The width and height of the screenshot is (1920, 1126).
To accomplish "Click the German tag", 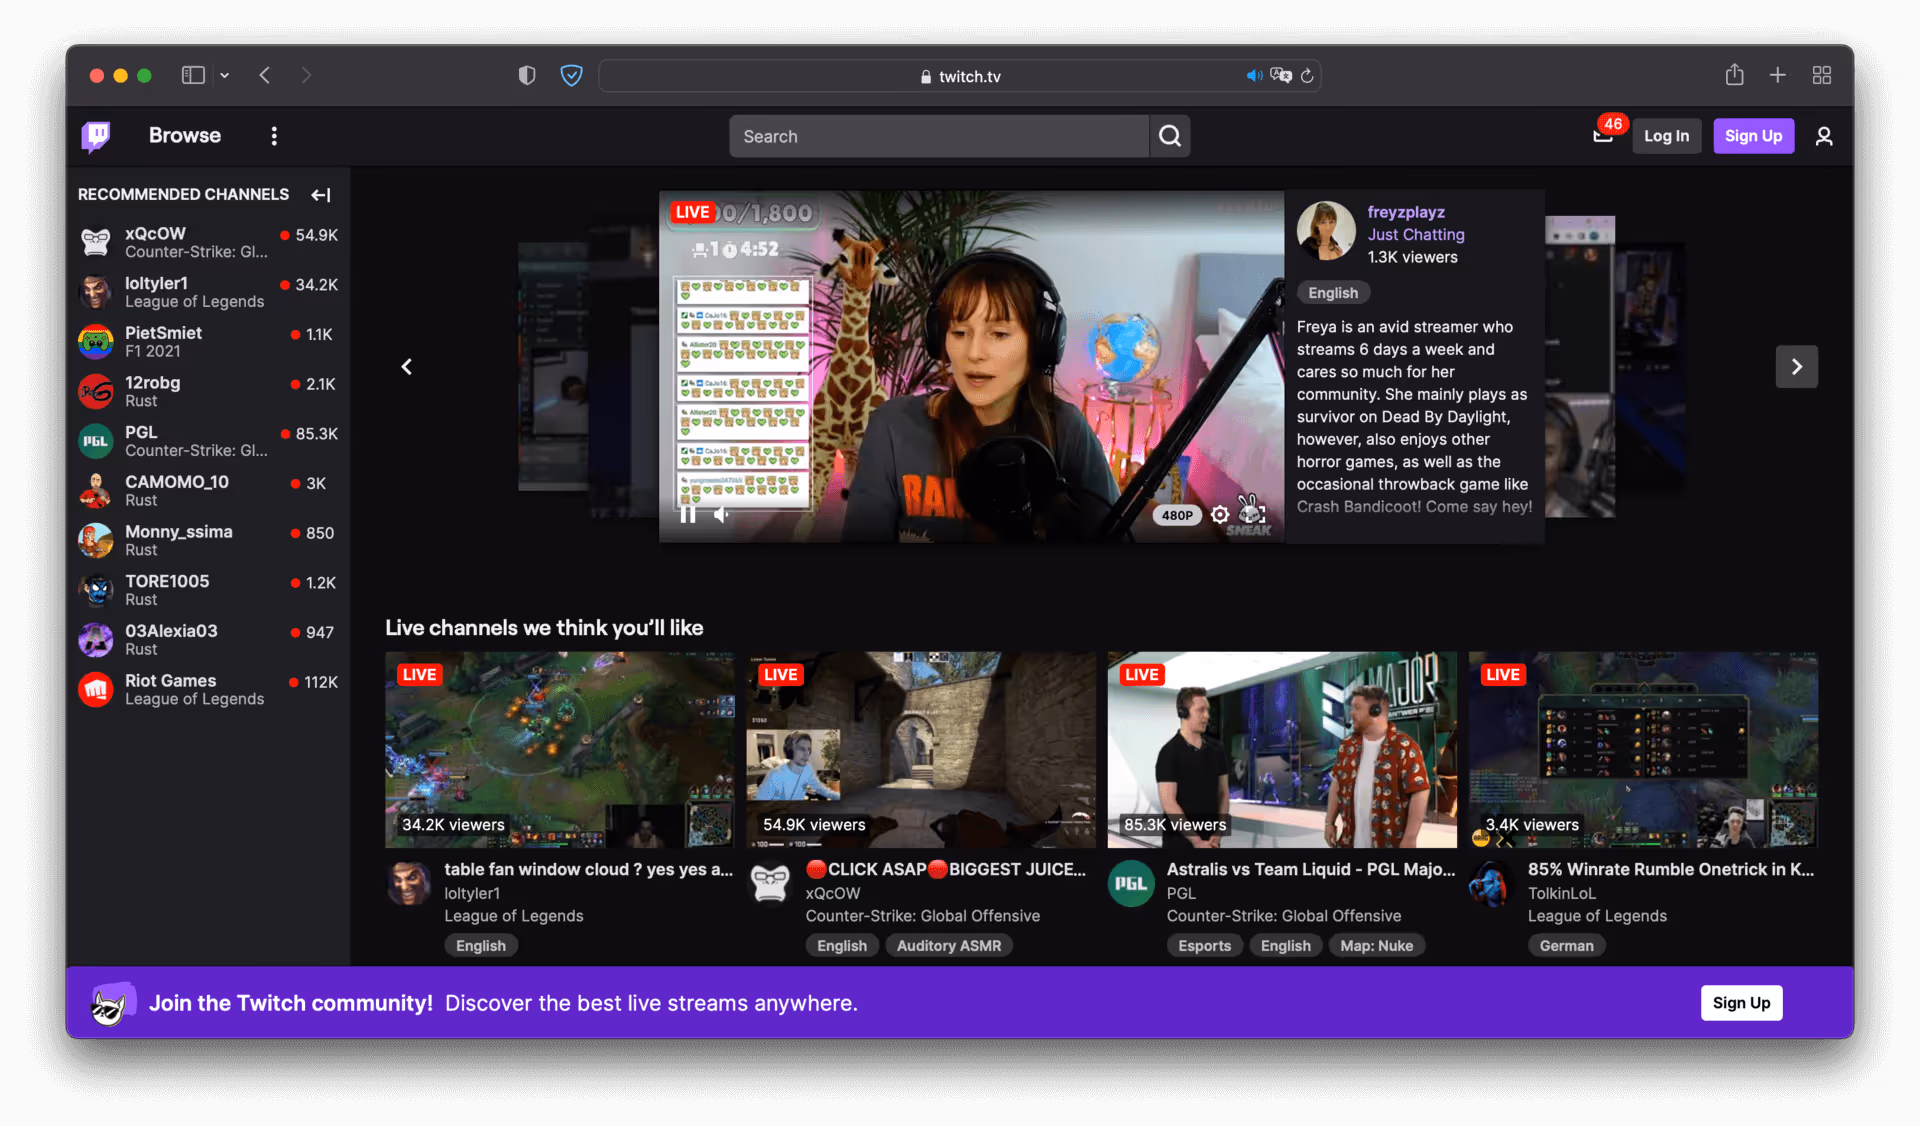I will [1566, 946].
